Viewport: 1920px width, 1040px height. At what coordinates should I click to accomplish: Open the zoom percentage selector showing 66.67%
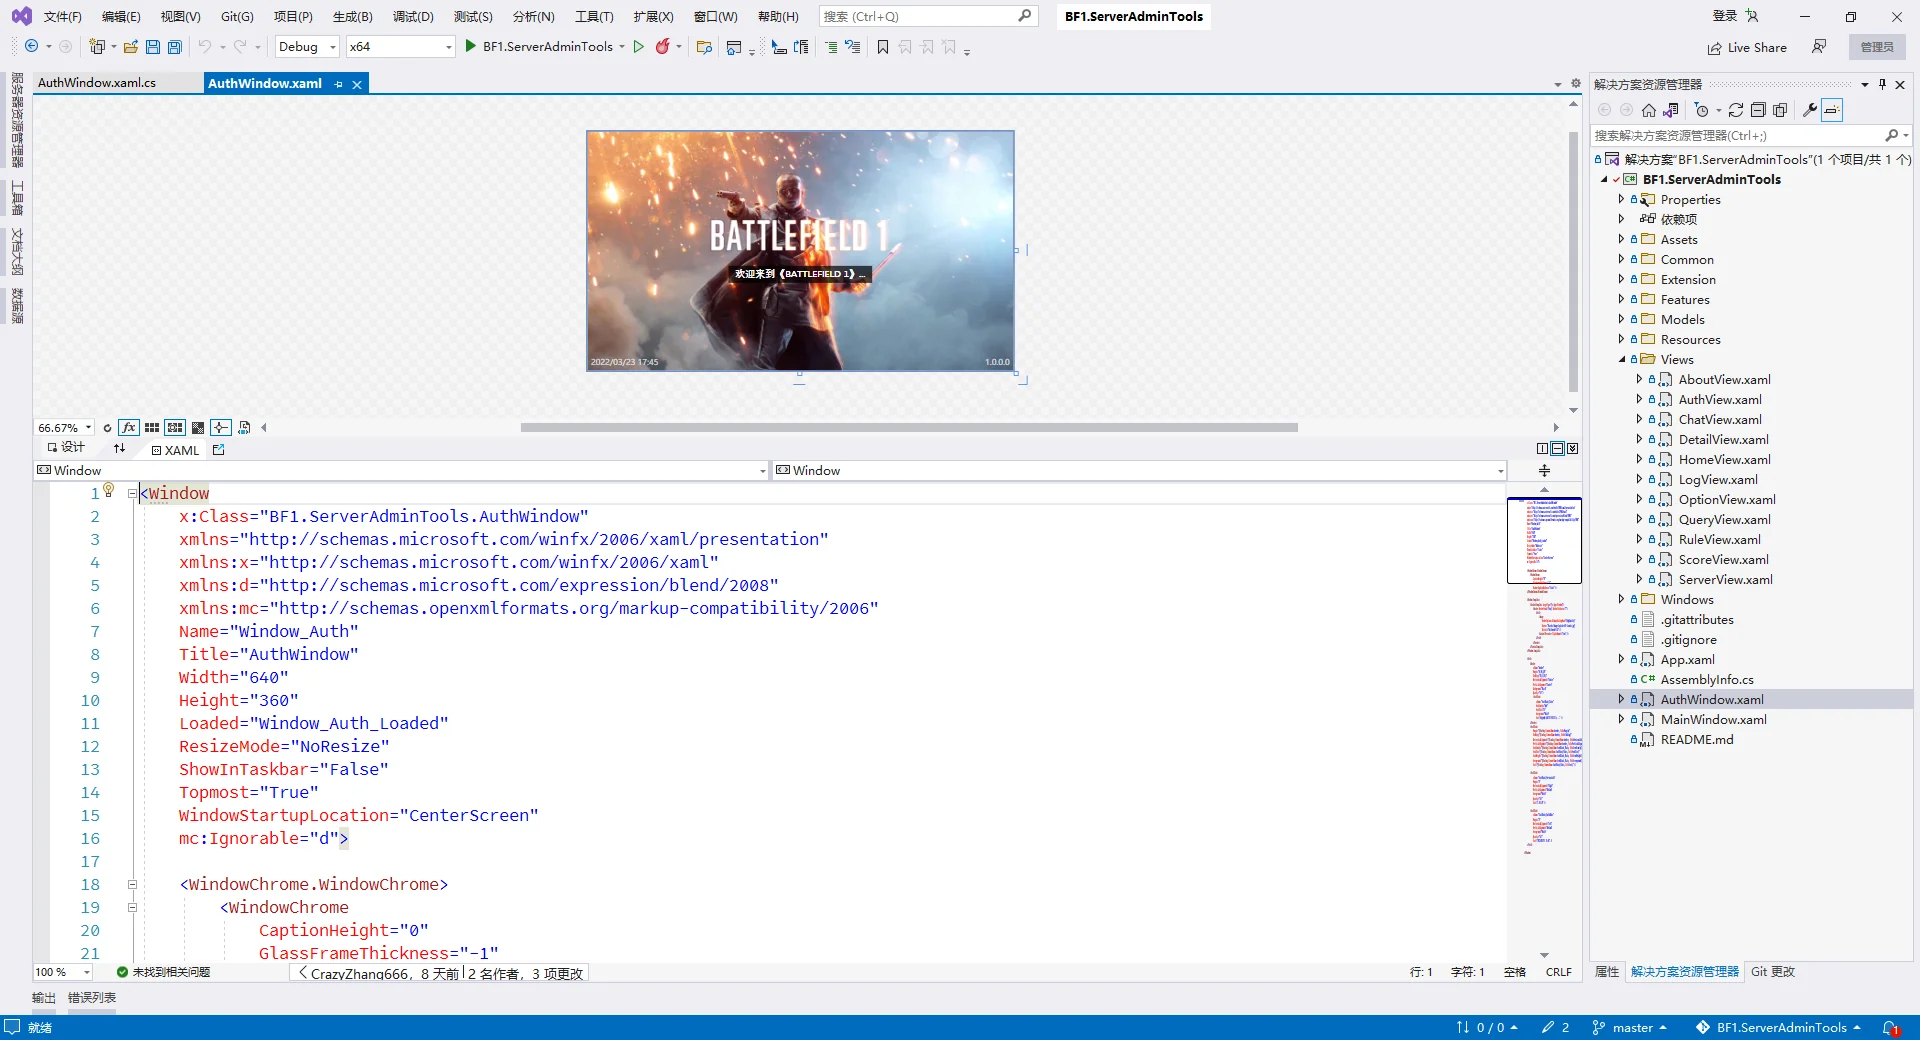pyautogui.click(x=62, y=428)
